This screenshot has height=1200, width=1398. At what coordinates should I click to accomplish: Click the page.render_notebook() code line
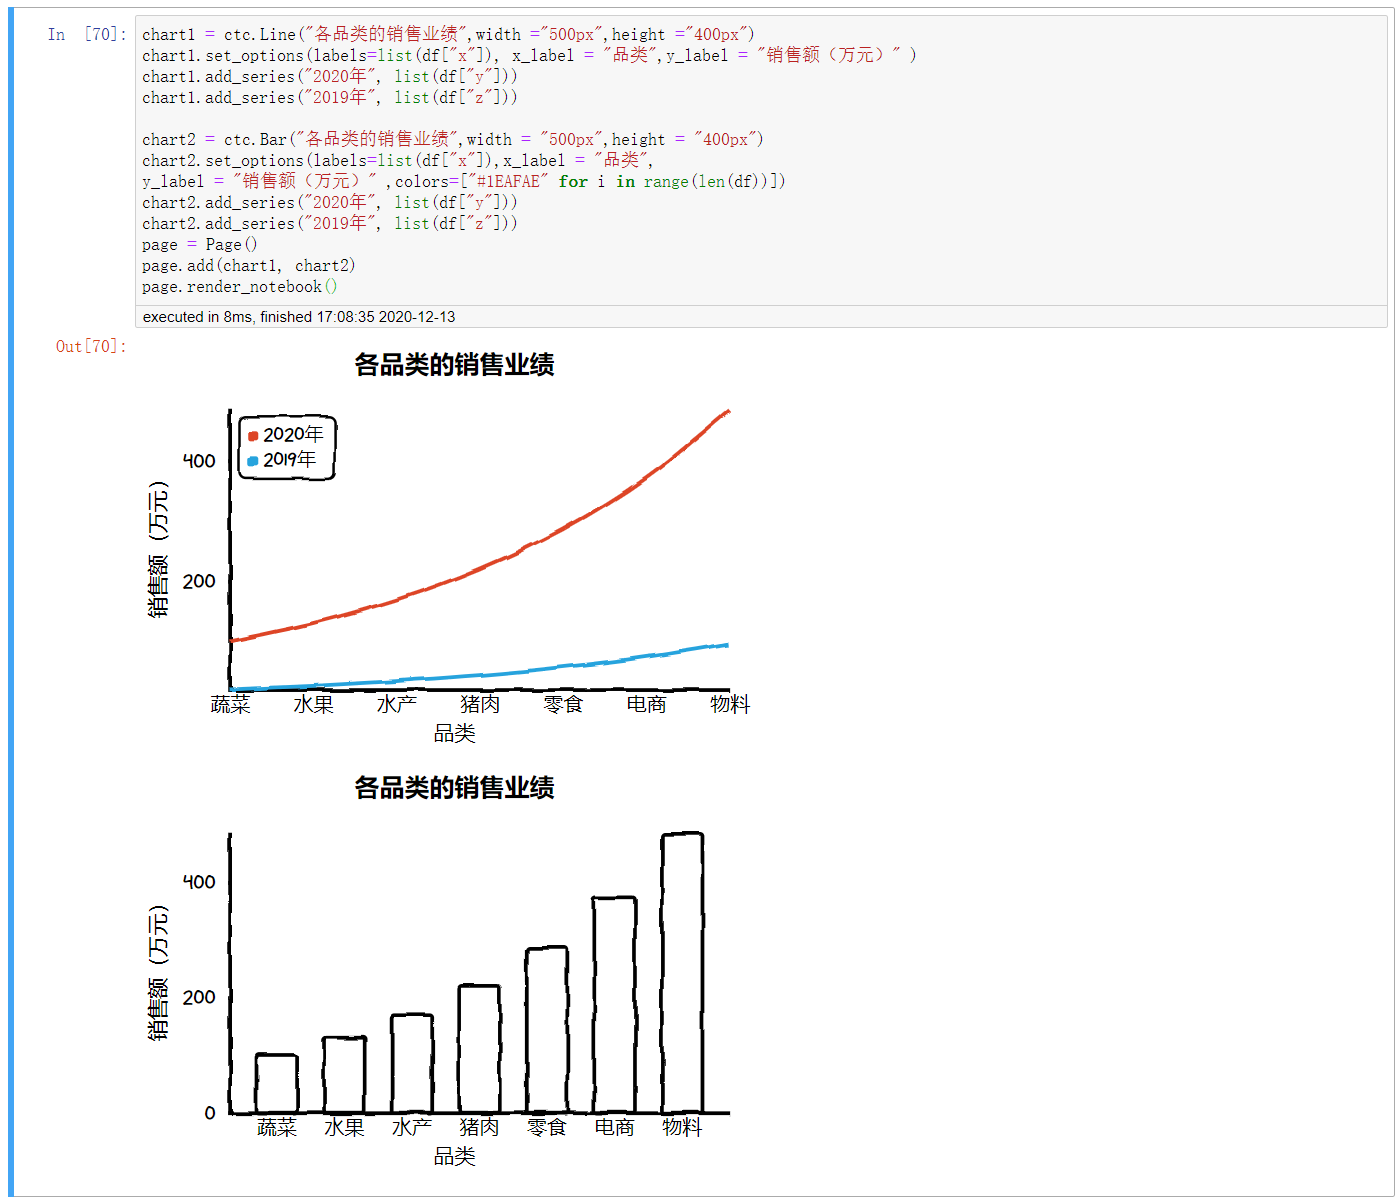pos(240,286)
